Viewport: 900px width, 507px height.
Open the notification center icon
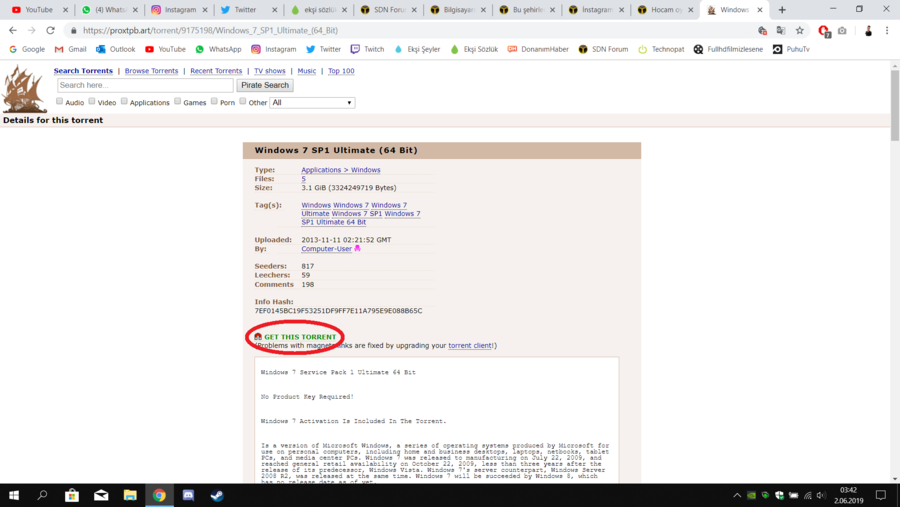[x=880, y=496]
